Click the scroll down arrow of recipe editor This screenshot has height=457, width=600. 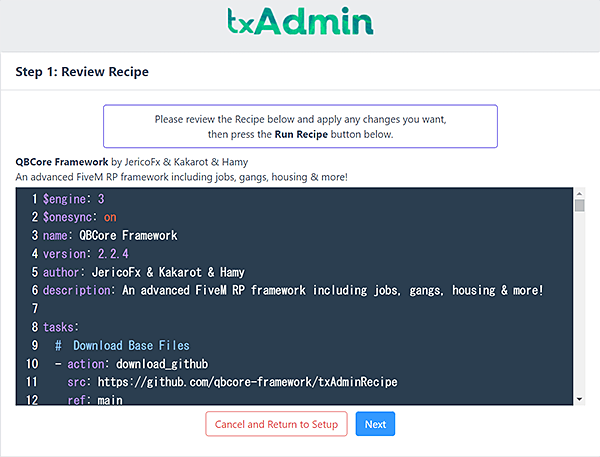[x=579, y=399]
